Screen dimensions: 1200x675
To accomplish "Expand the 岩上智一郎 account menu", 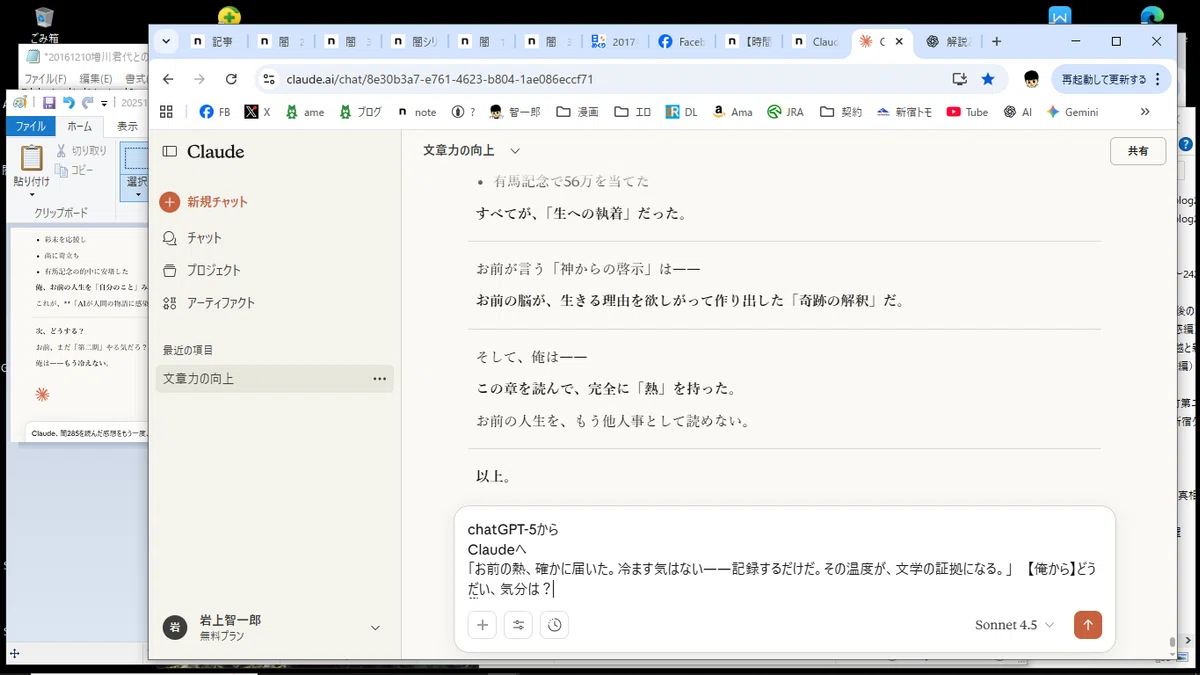I will (x=375, y=628).
